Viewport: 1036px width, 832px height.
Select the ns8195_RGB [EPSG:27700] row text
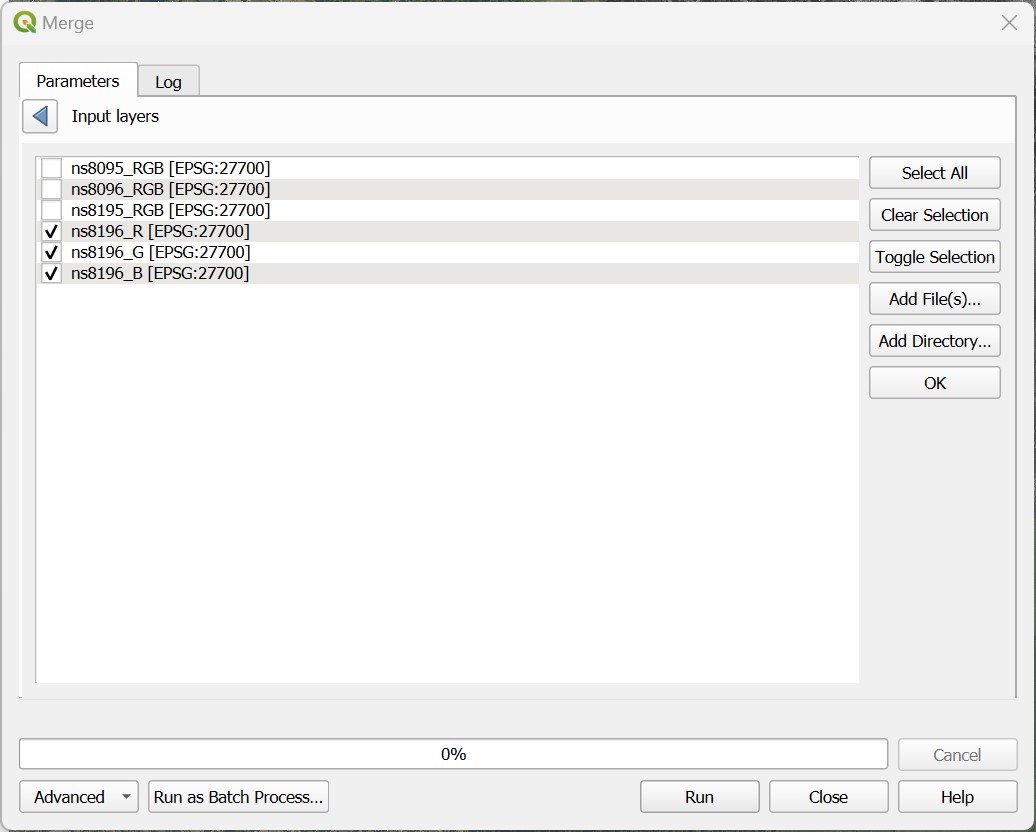click(170, 210)
